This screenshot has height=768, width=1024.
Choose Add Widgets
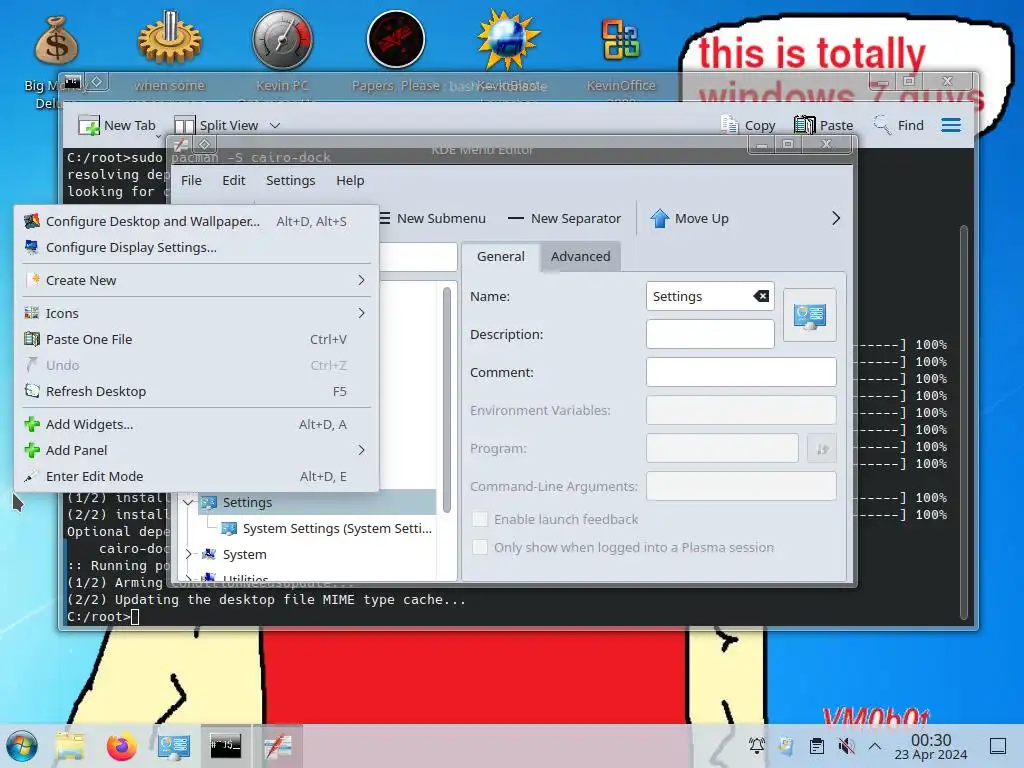tap(196, 424)
